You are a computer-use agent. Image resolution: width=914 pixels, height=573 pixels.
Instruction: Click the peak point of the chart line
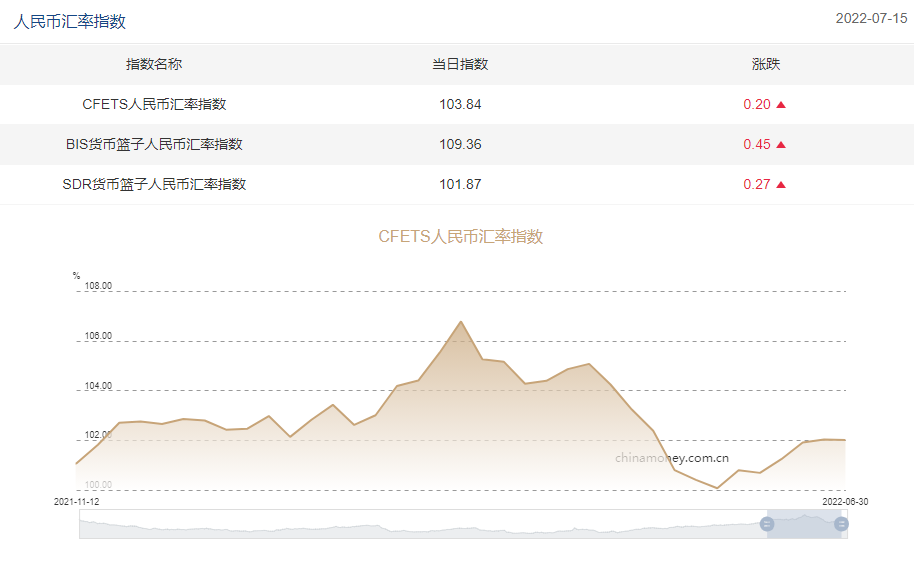click(461, 322)
